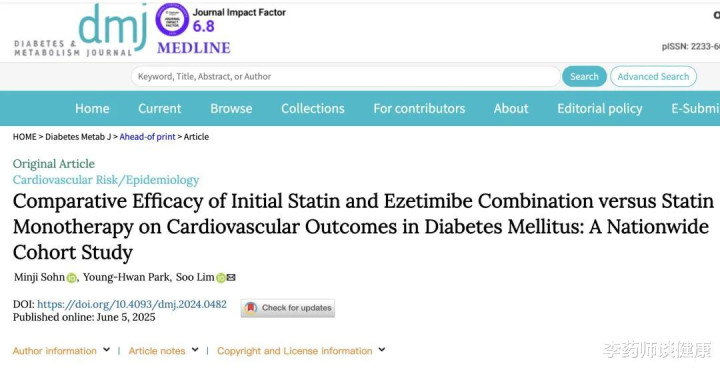
Task: Click the Advanced Search button
Action: click(653, 77)
